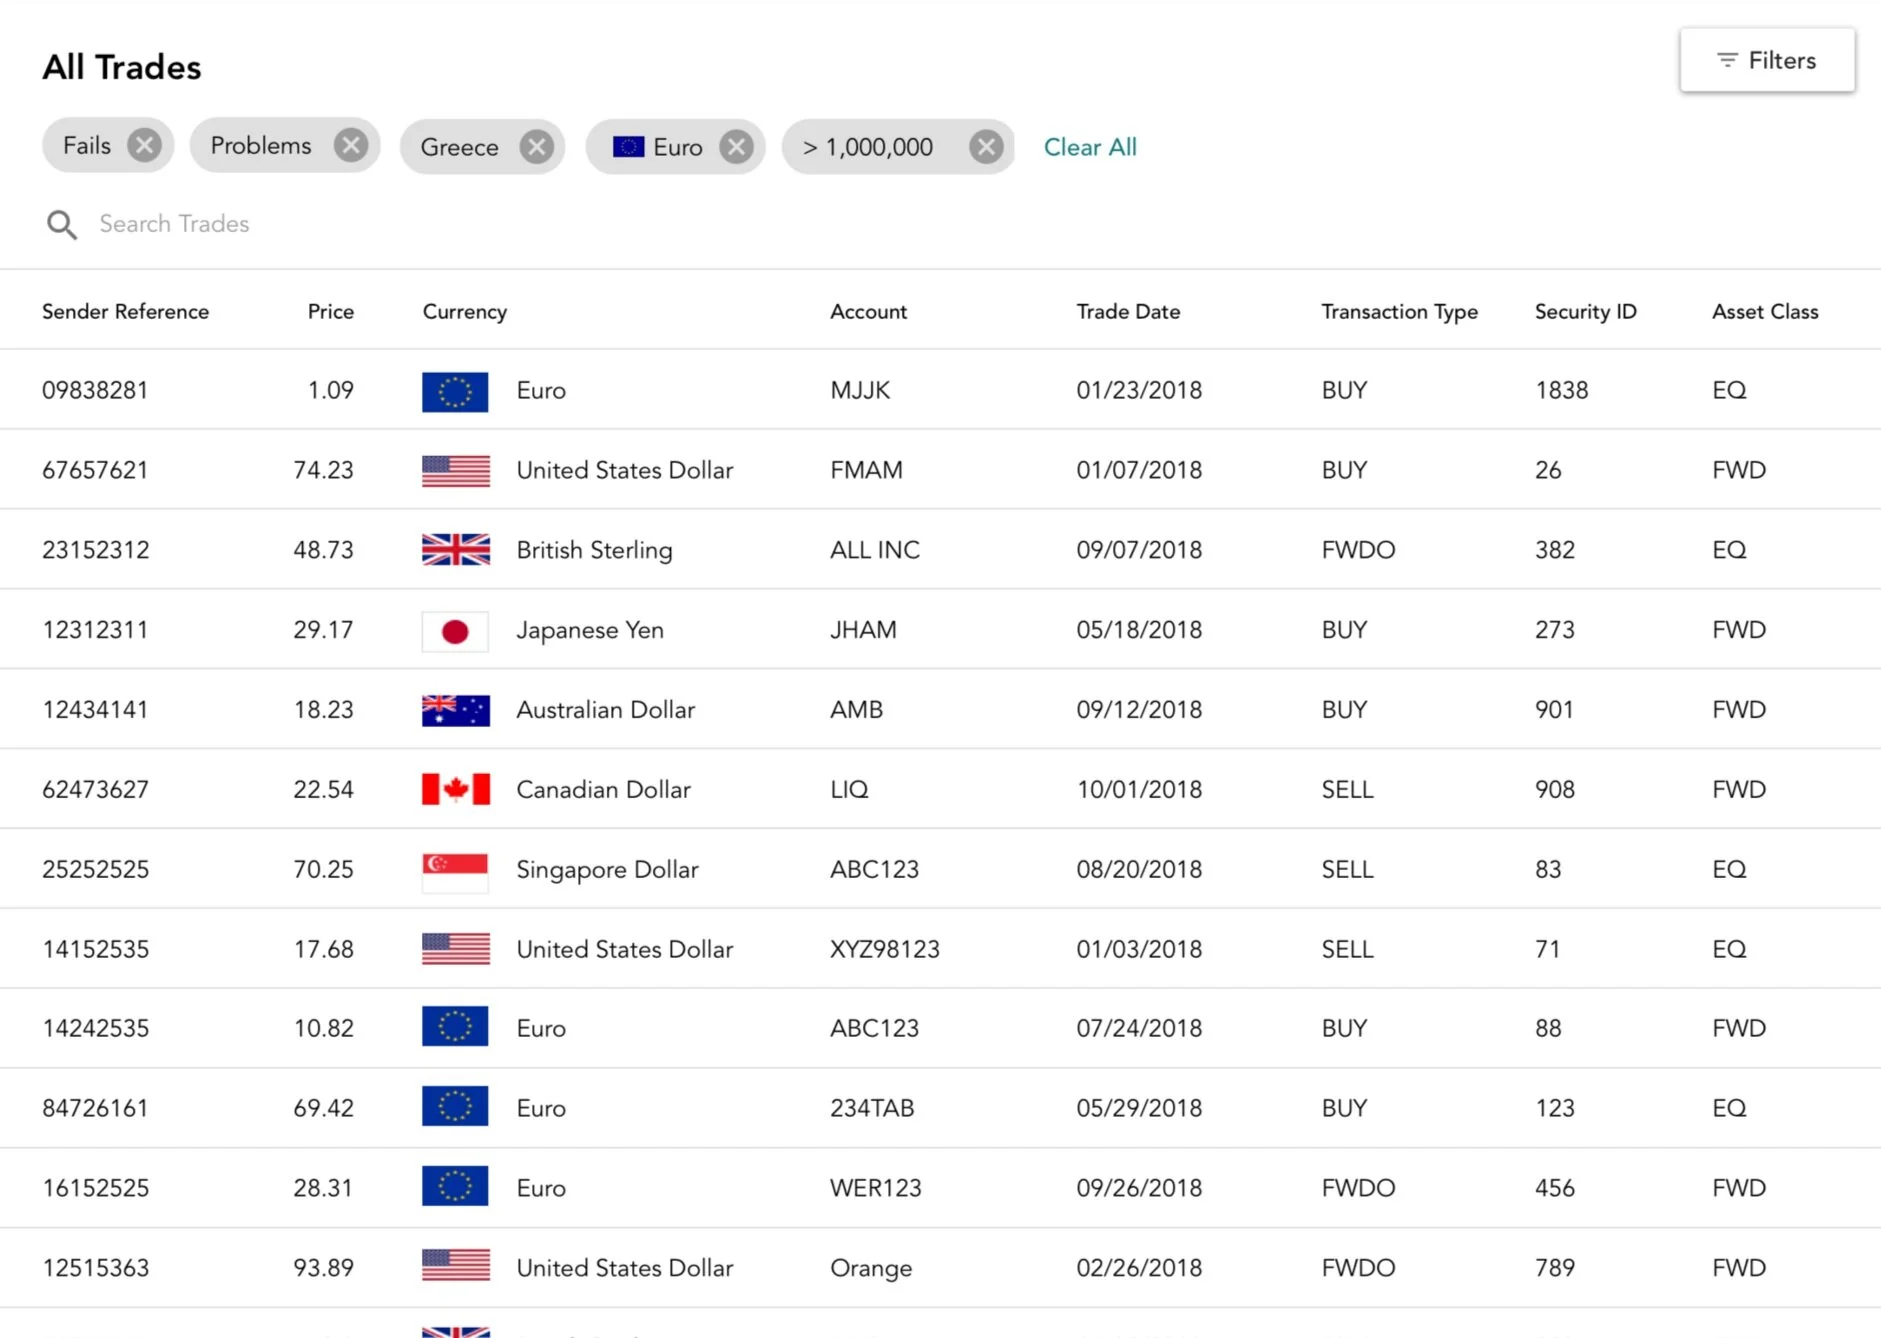Image resolution: width=1881 pixels, height=1338 pixels.
Task: Select sender reference 09838281
Action: (x=95, y=390)
